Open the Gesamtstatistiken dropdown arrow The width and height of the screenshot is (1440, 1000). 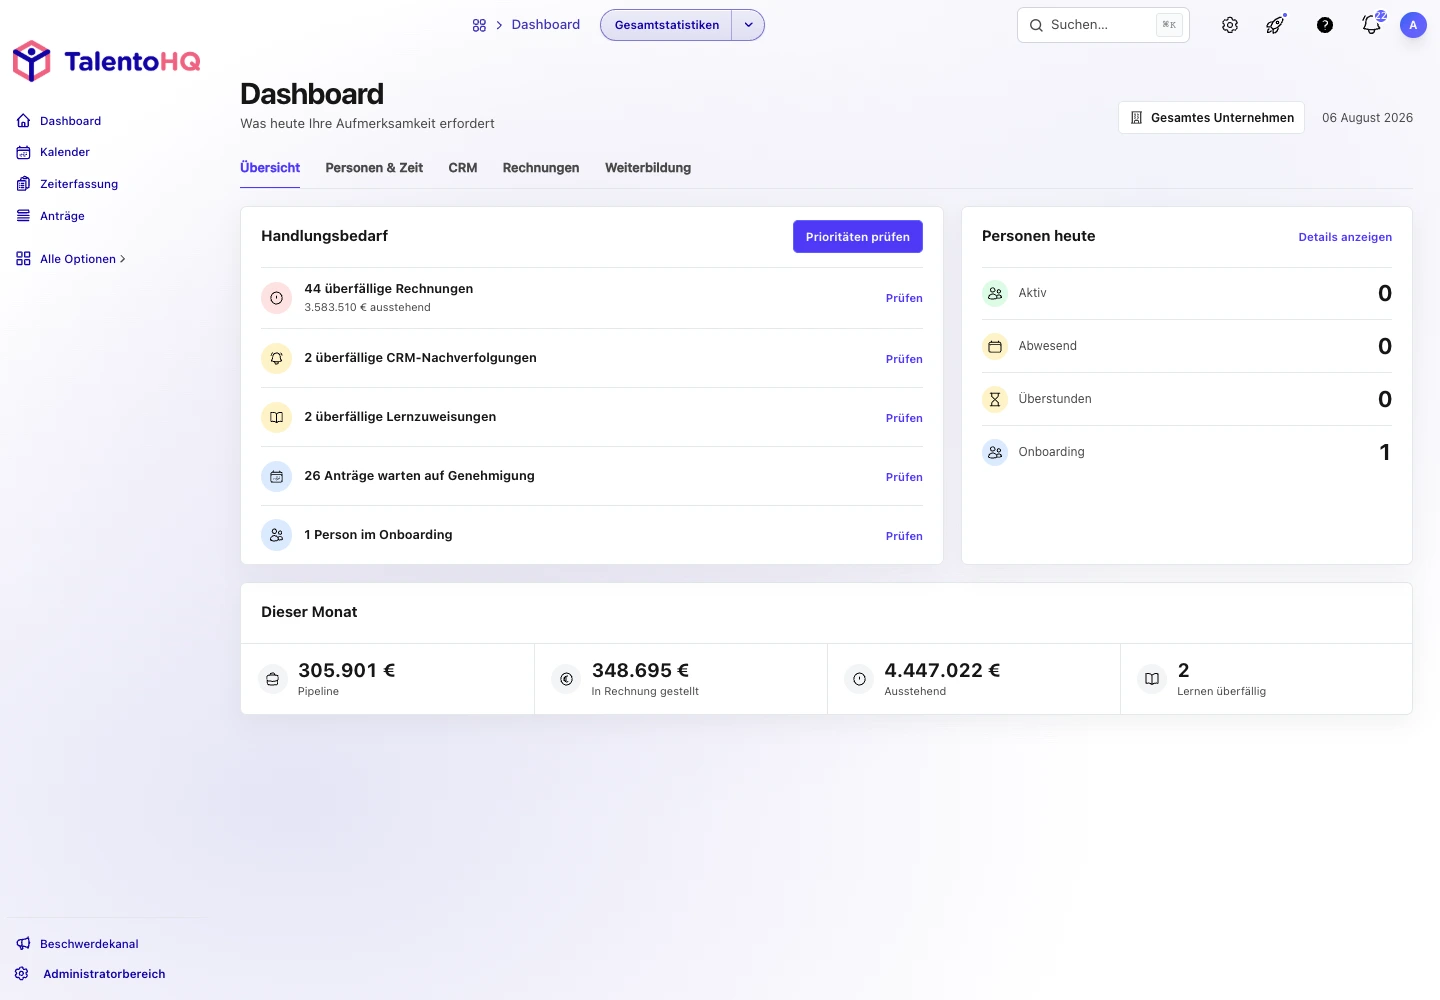click(x=748, y=25)
